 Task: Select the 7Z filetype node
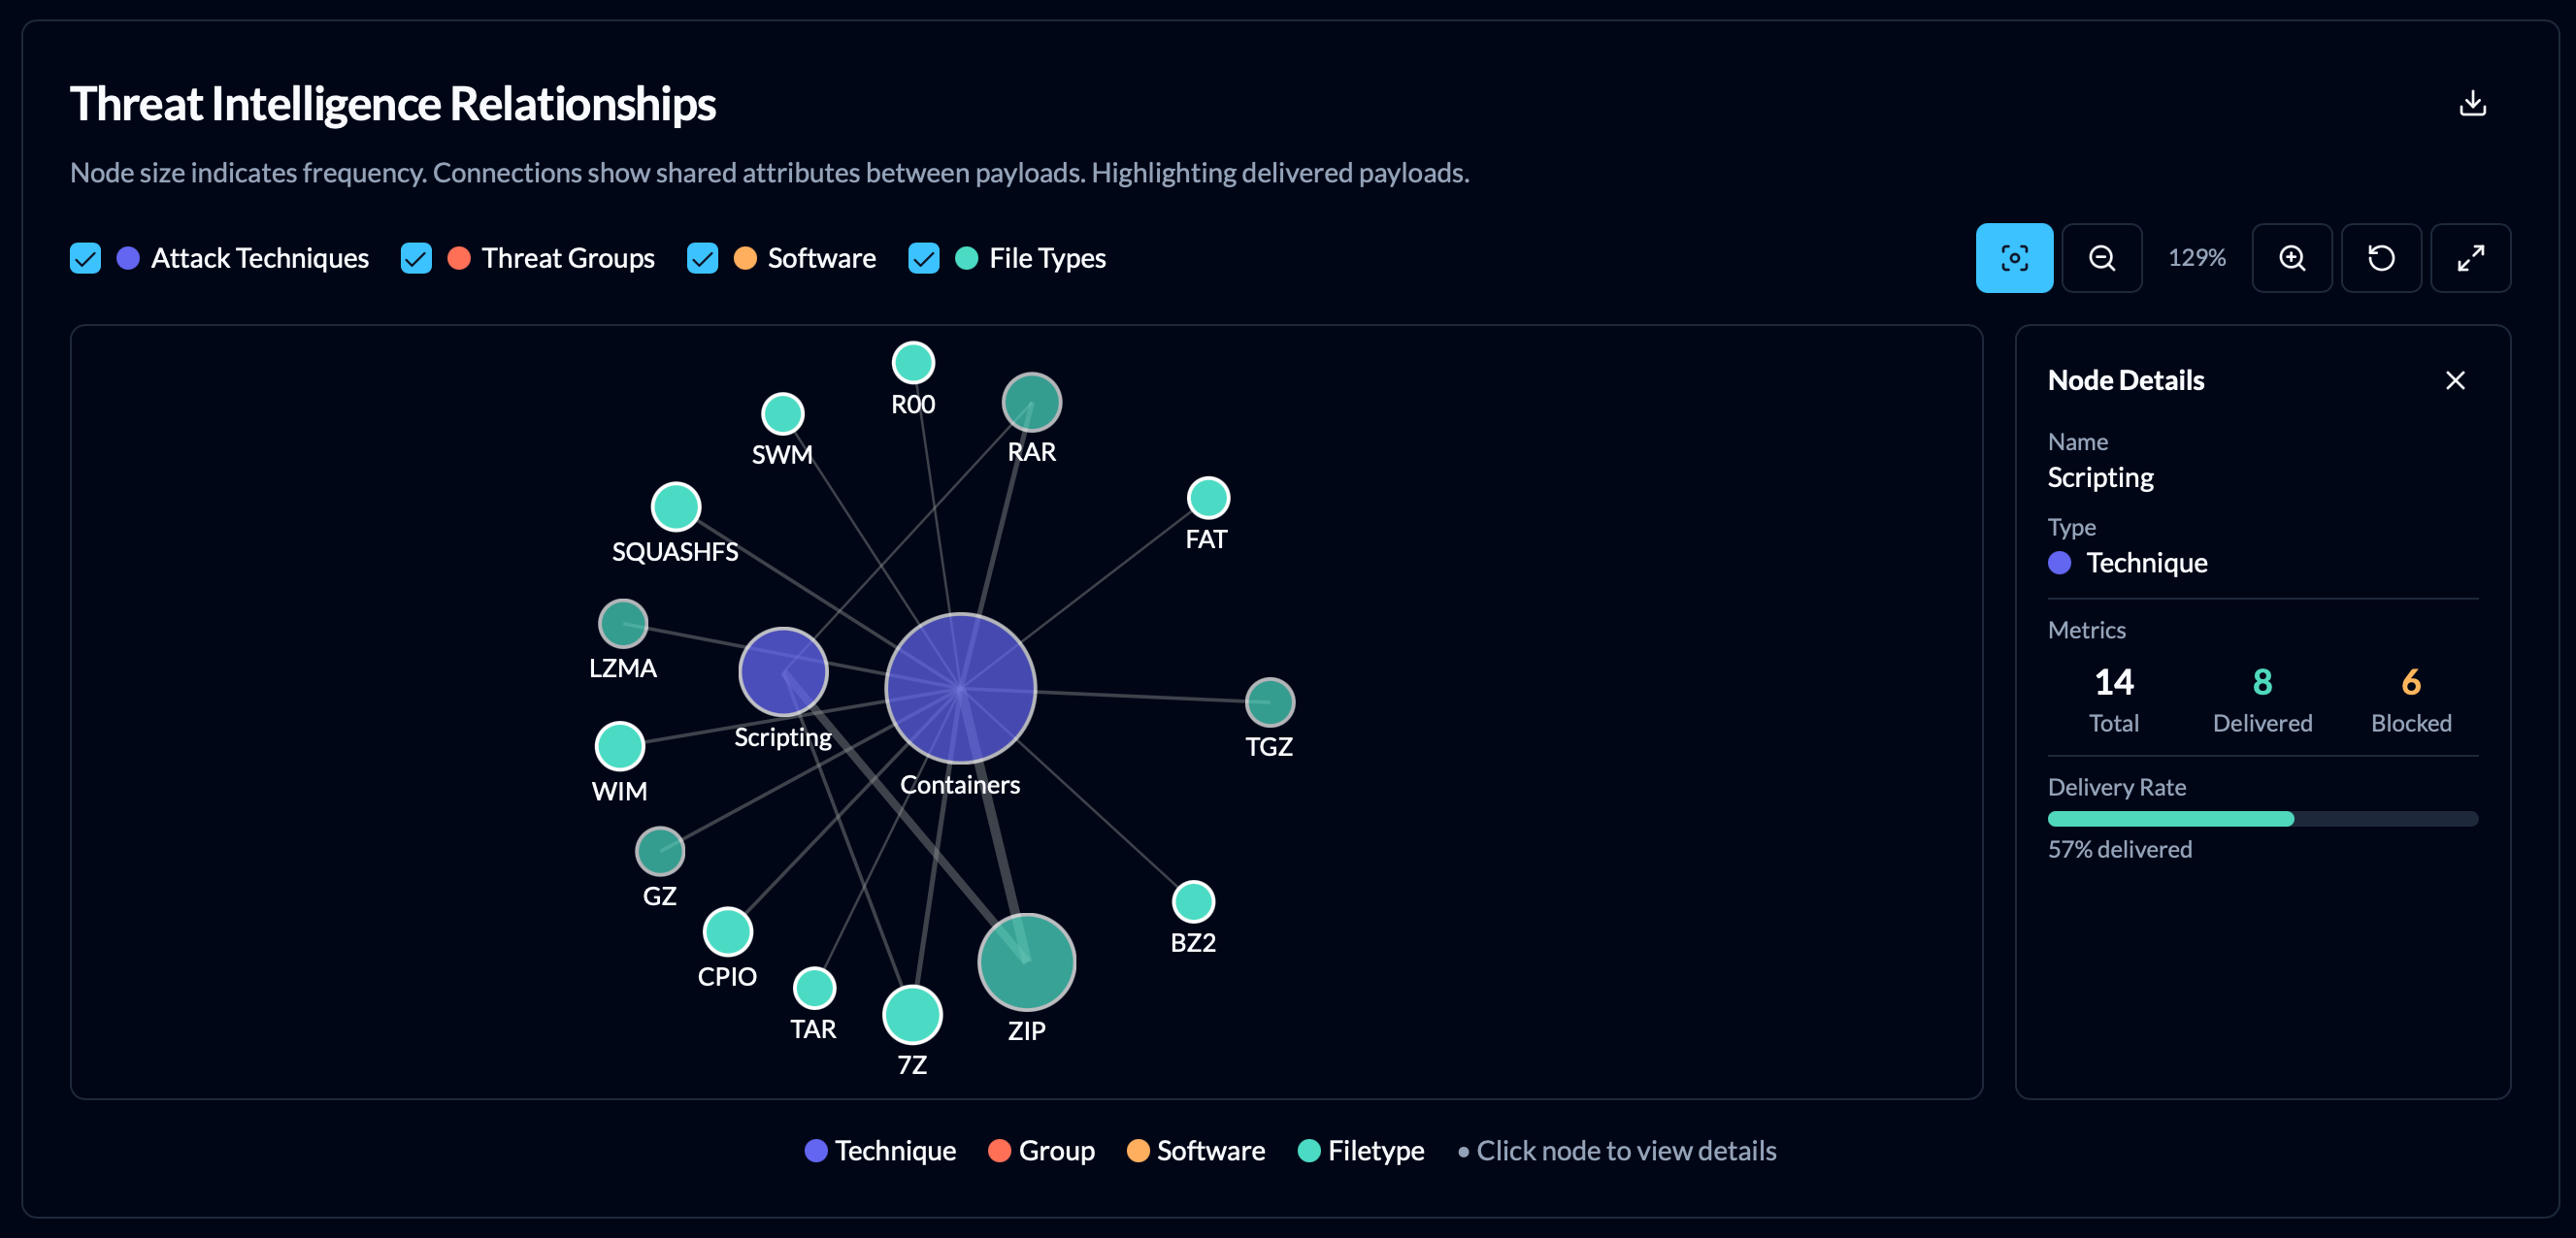coord(912,1014)
